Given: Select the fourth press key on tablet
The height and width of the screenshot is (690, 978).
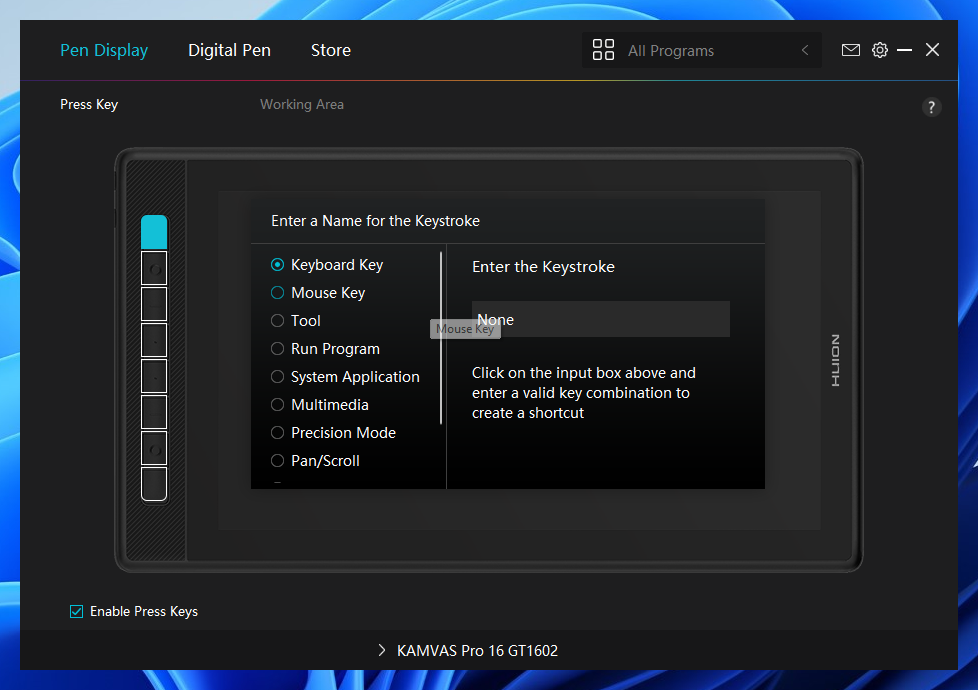Looking at the screenshot, I should 154,340.
